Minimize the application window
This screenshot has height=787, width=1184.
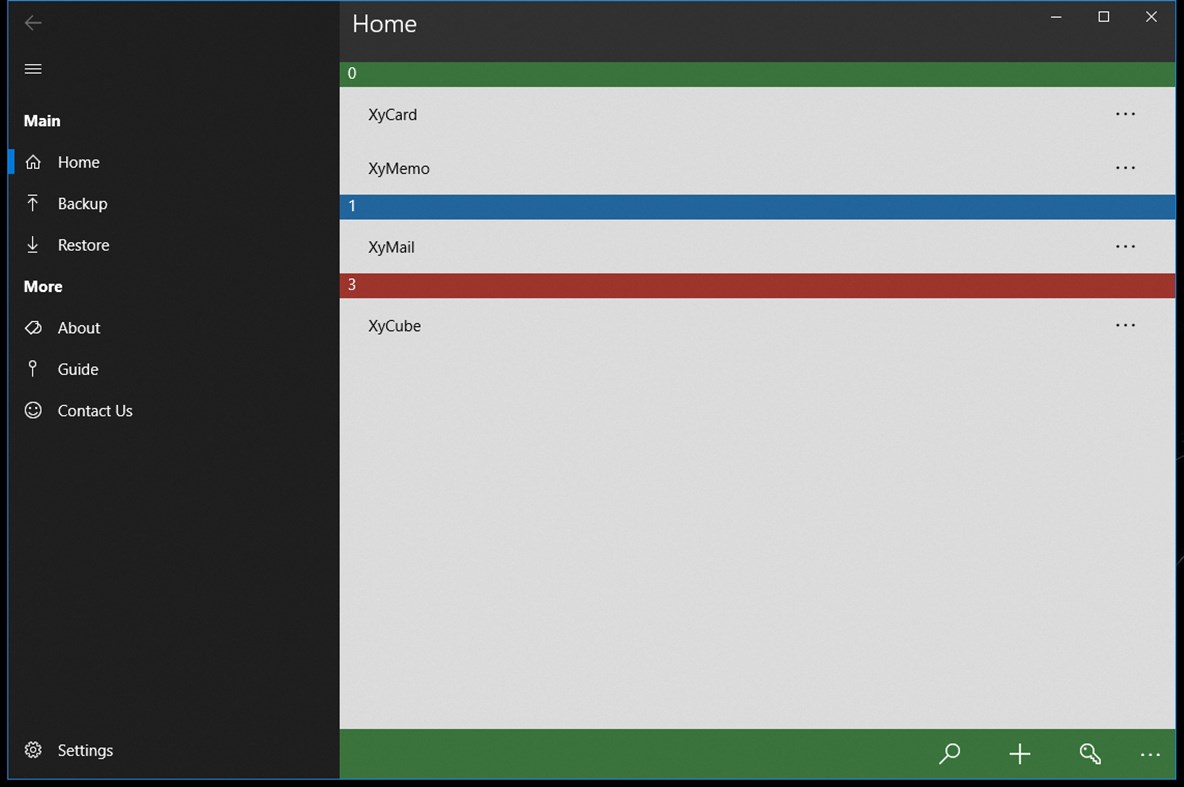[1056, 17]
